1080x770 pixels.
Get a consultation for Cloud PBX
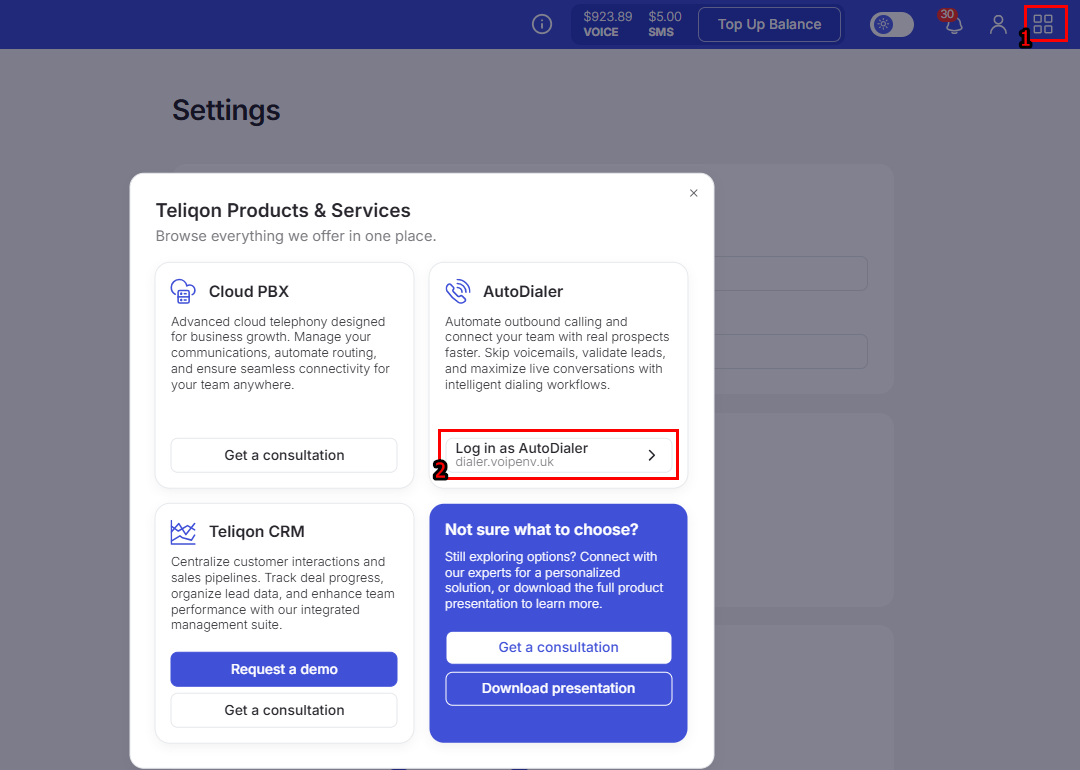point(284,455)
